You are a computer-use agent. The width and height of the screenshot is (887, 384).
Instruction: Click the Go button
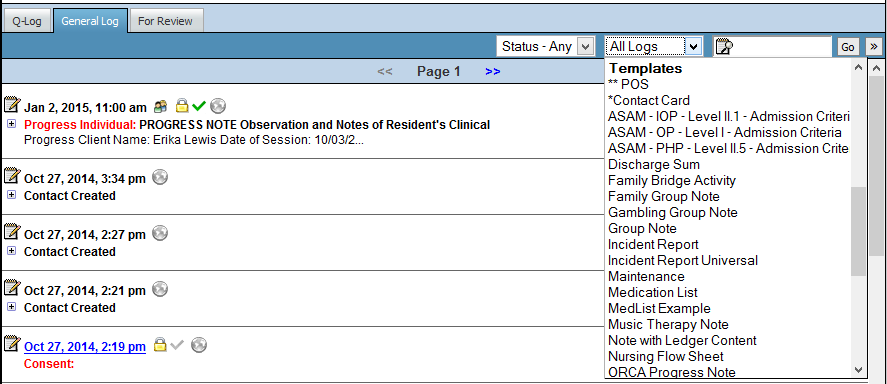[x=848, y=47]
